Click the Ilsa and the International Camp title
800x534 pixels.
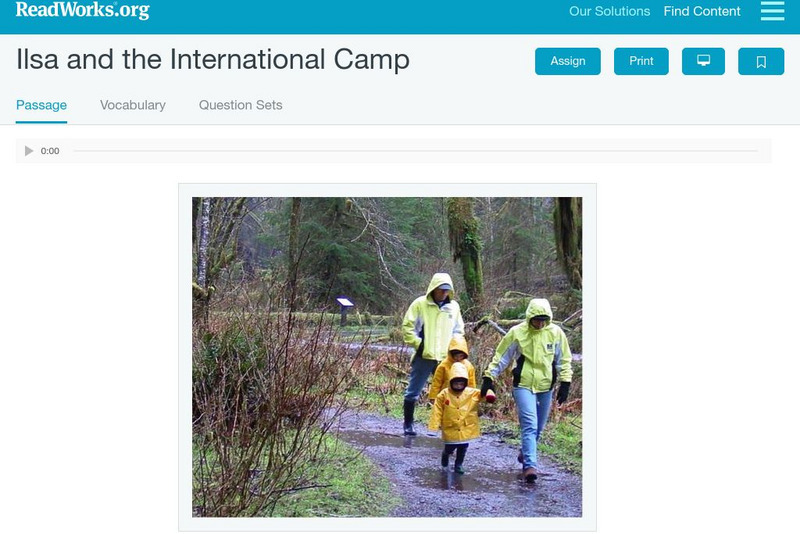point(213,59)
